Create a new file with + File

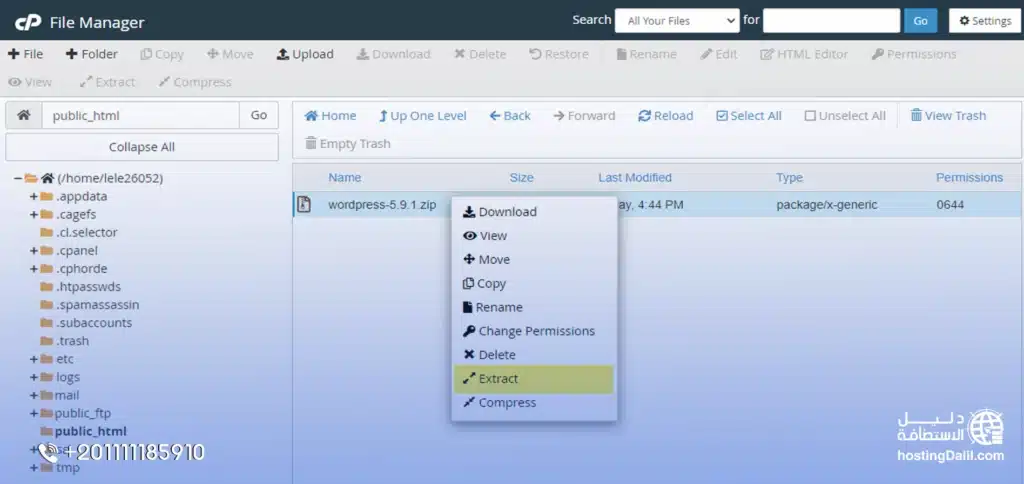(x=25, y=54)
